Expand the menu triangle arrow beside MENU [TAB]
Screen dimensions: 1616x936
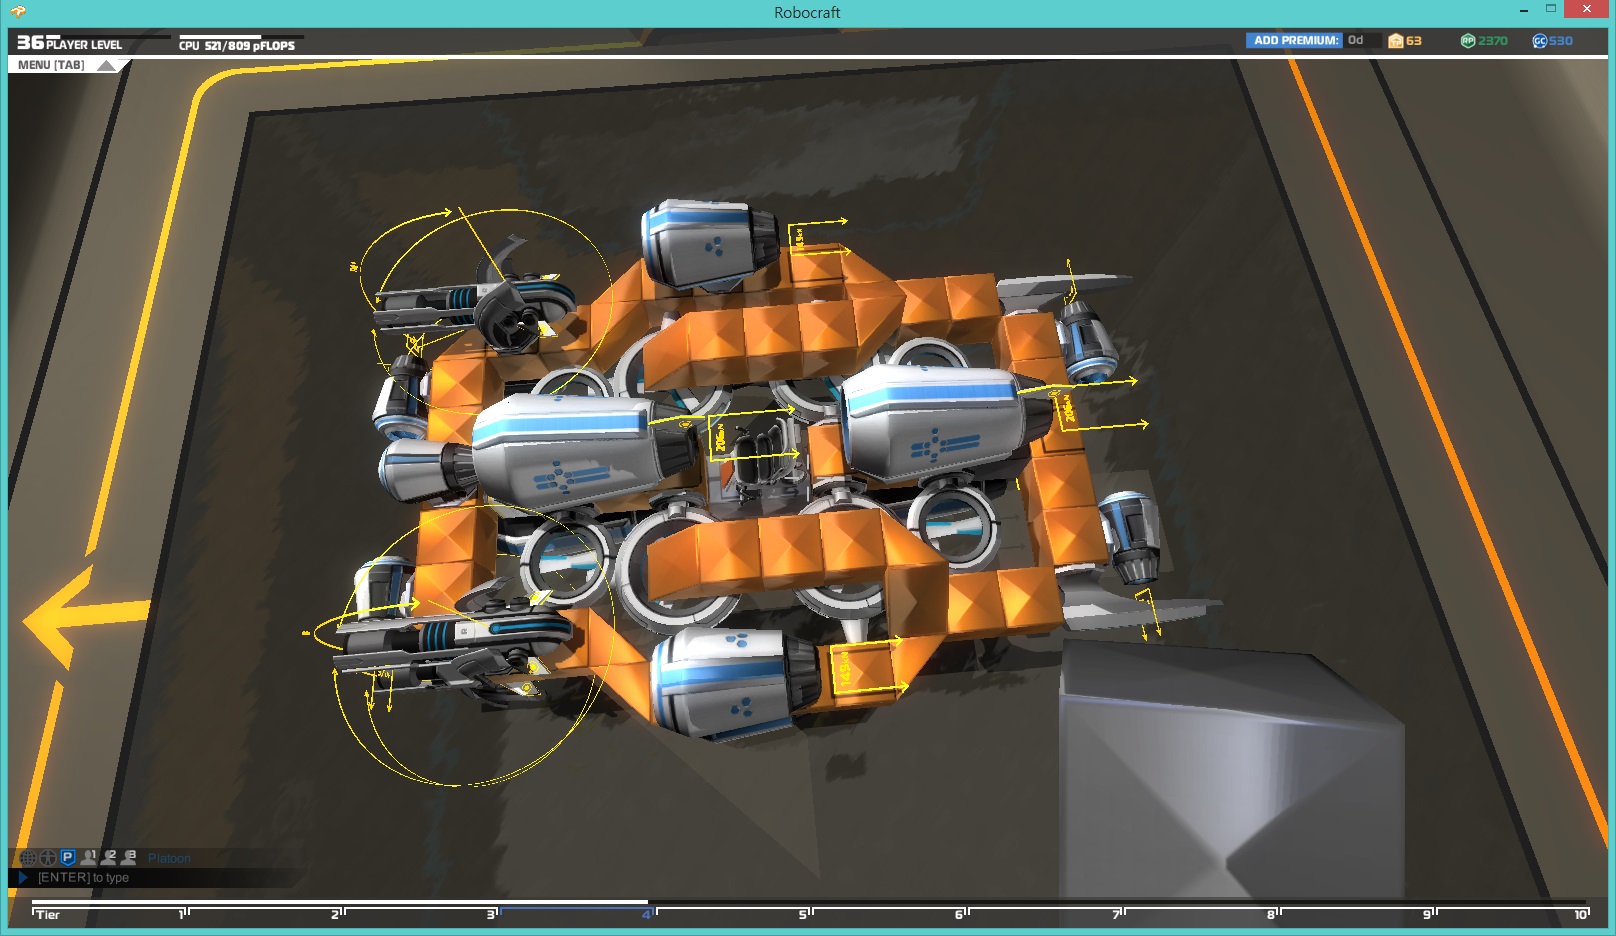point(107,65)
